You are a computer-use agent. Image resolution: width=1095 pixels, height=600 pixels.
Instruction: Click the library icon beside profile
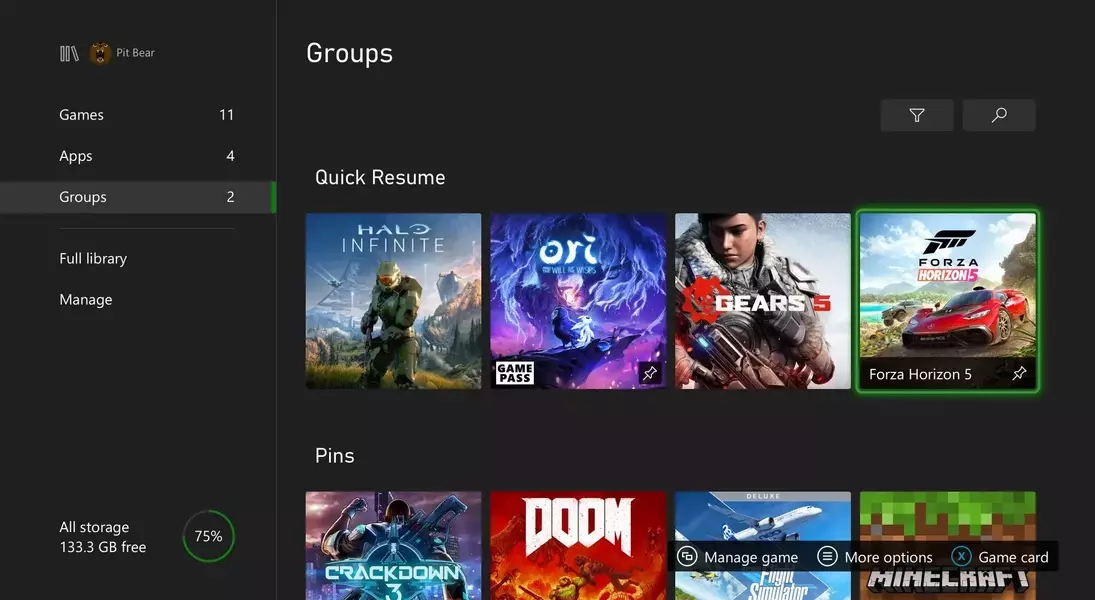(69, 53)
